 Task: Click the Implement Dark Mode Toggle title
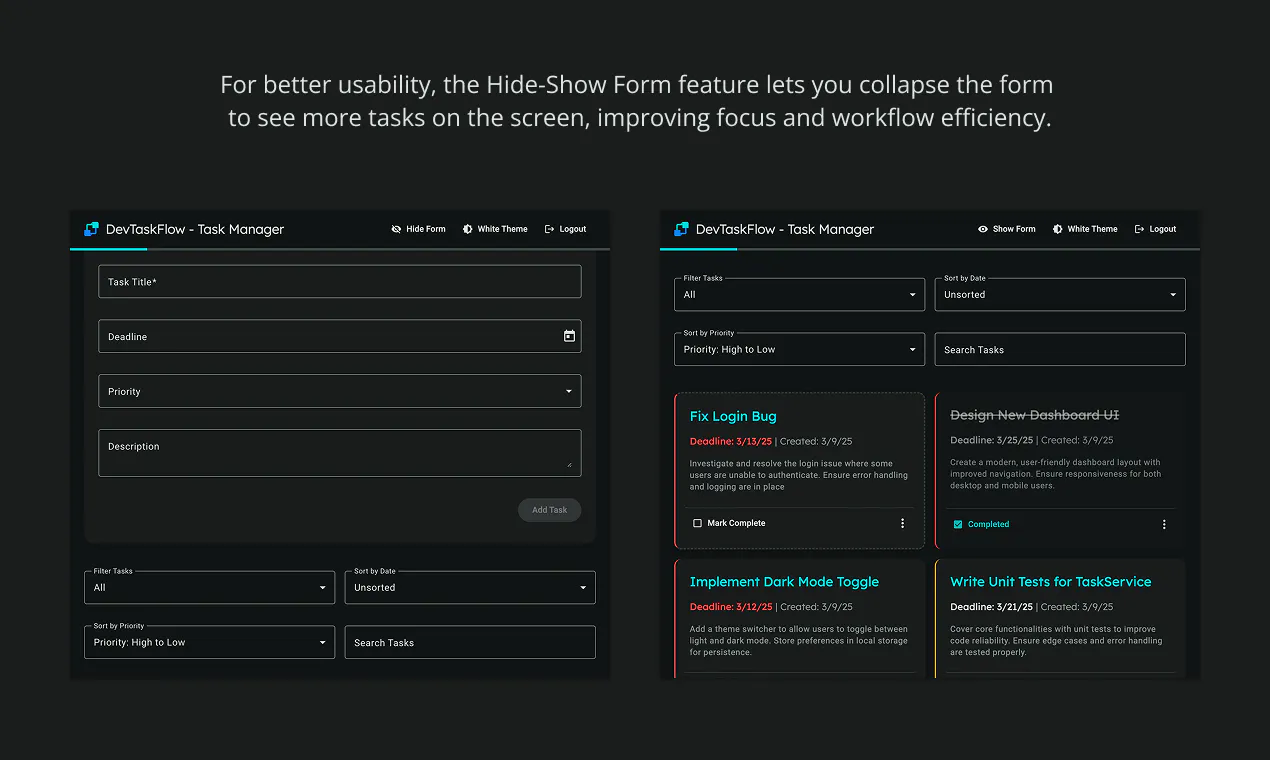(x=784, y=581)
